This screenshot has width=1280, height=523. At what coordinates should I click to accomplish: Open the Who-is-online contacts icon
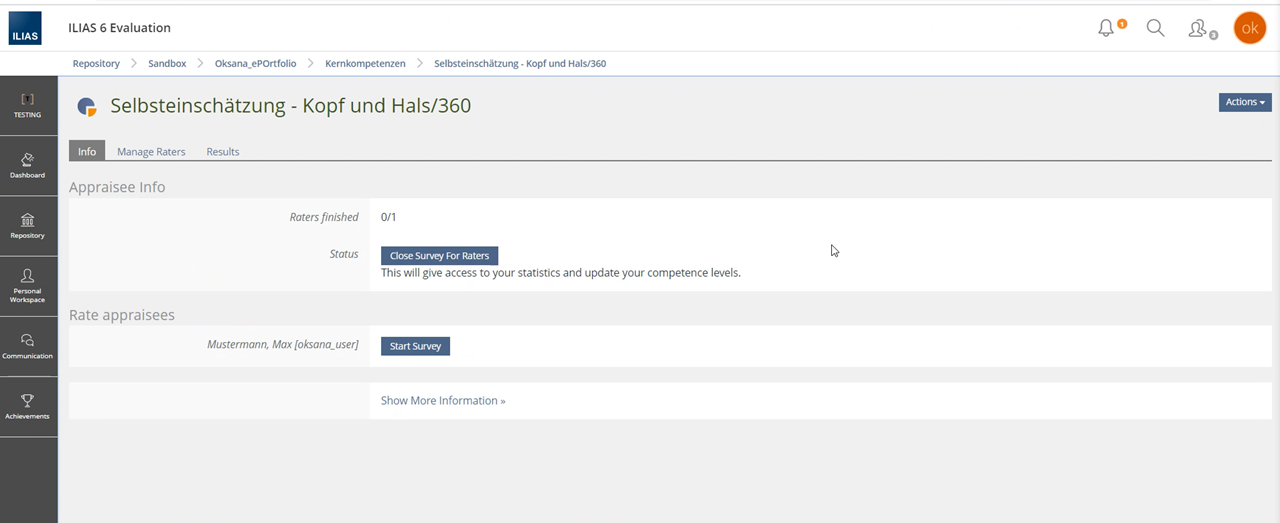(x=1198, y=29)
